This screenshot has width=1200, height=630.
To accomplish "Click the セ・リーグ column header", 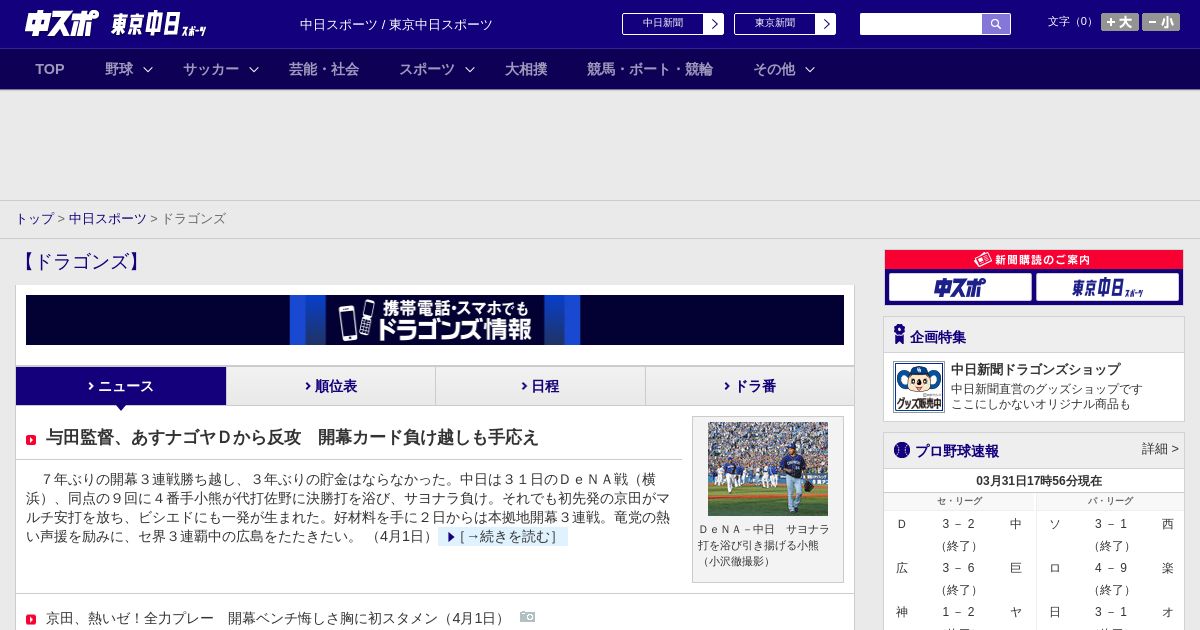I will coord(959,501).
